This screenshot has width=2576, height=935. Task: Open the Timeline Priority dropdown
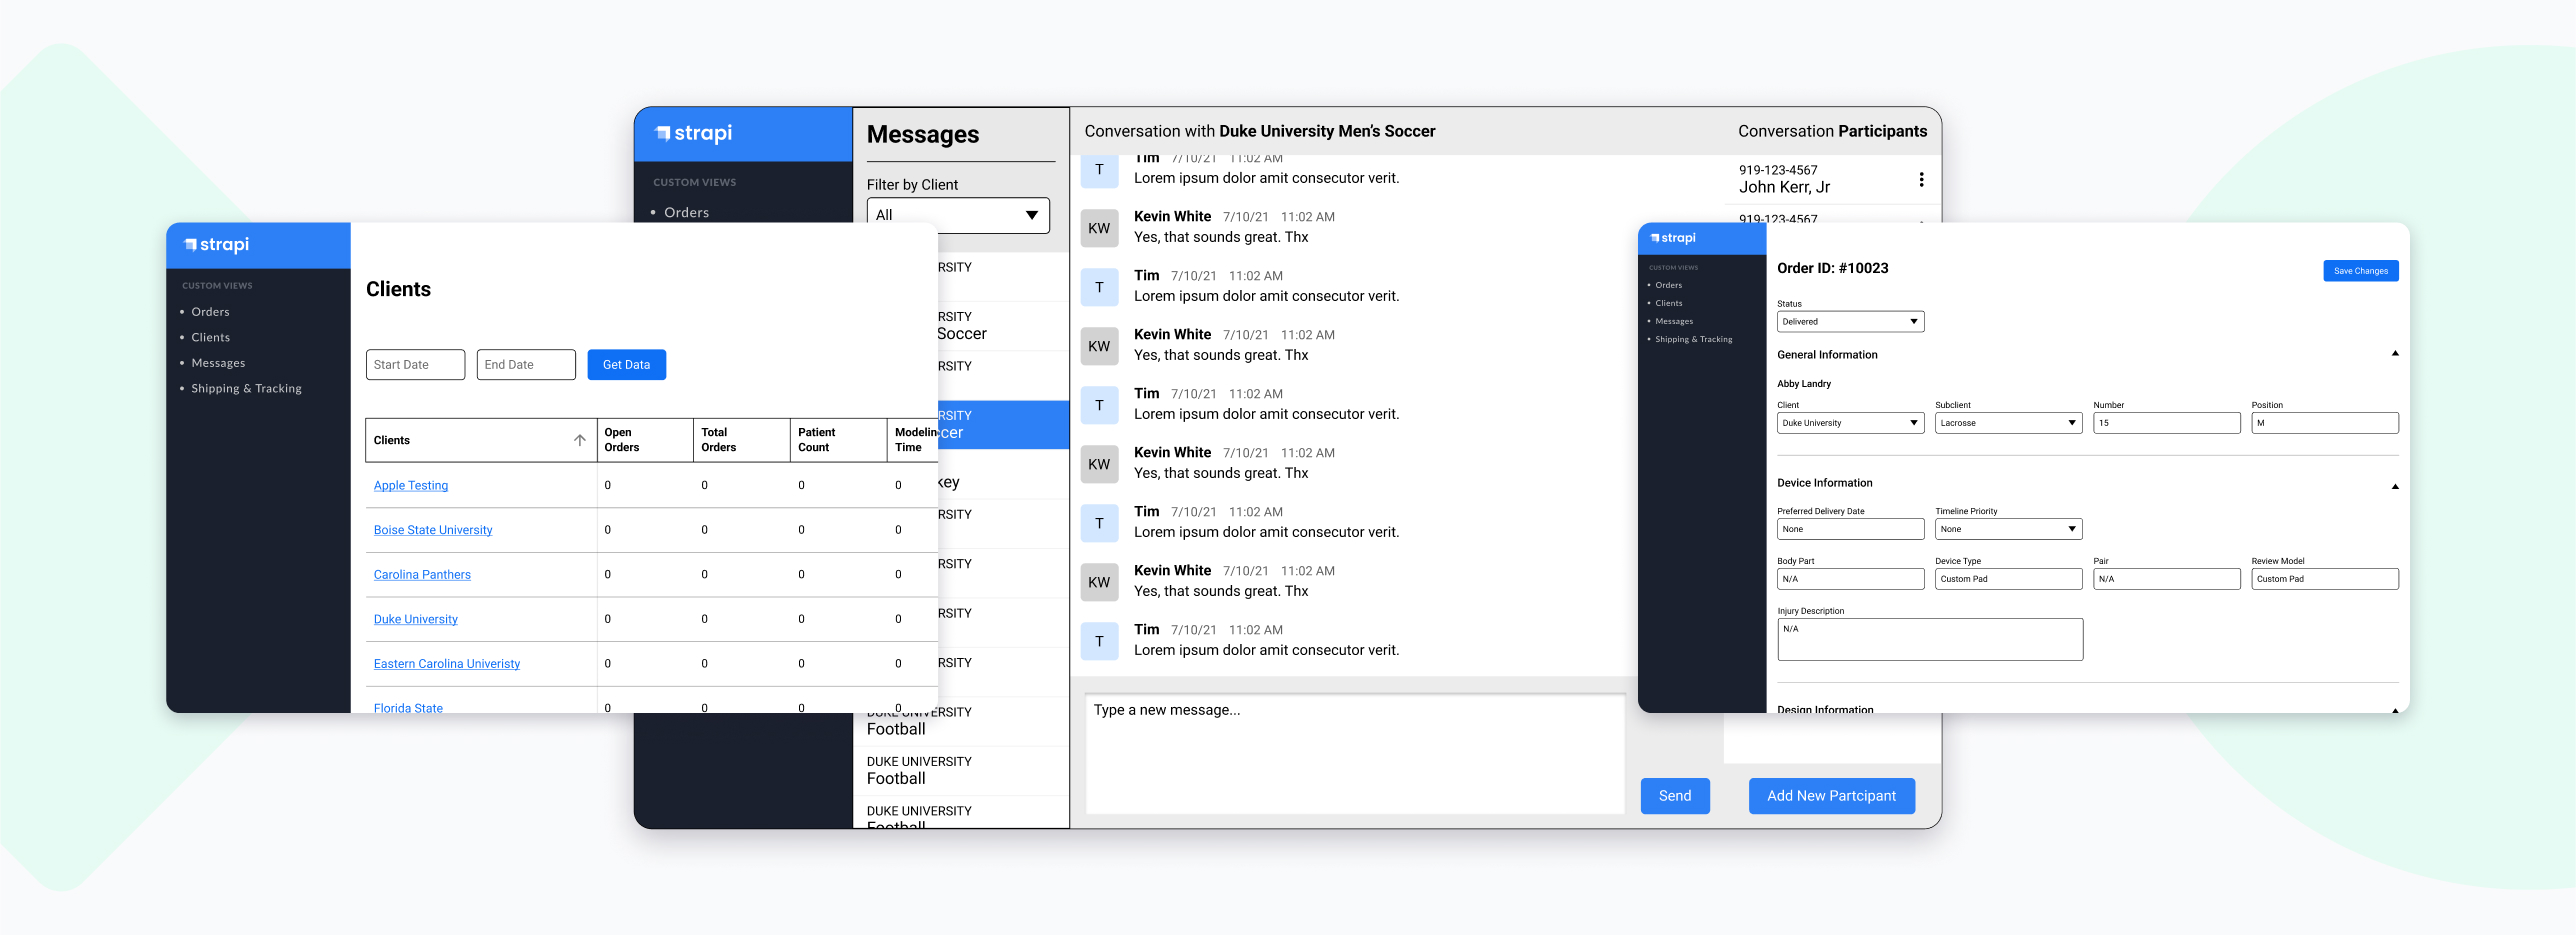[x=2007, y=529]
